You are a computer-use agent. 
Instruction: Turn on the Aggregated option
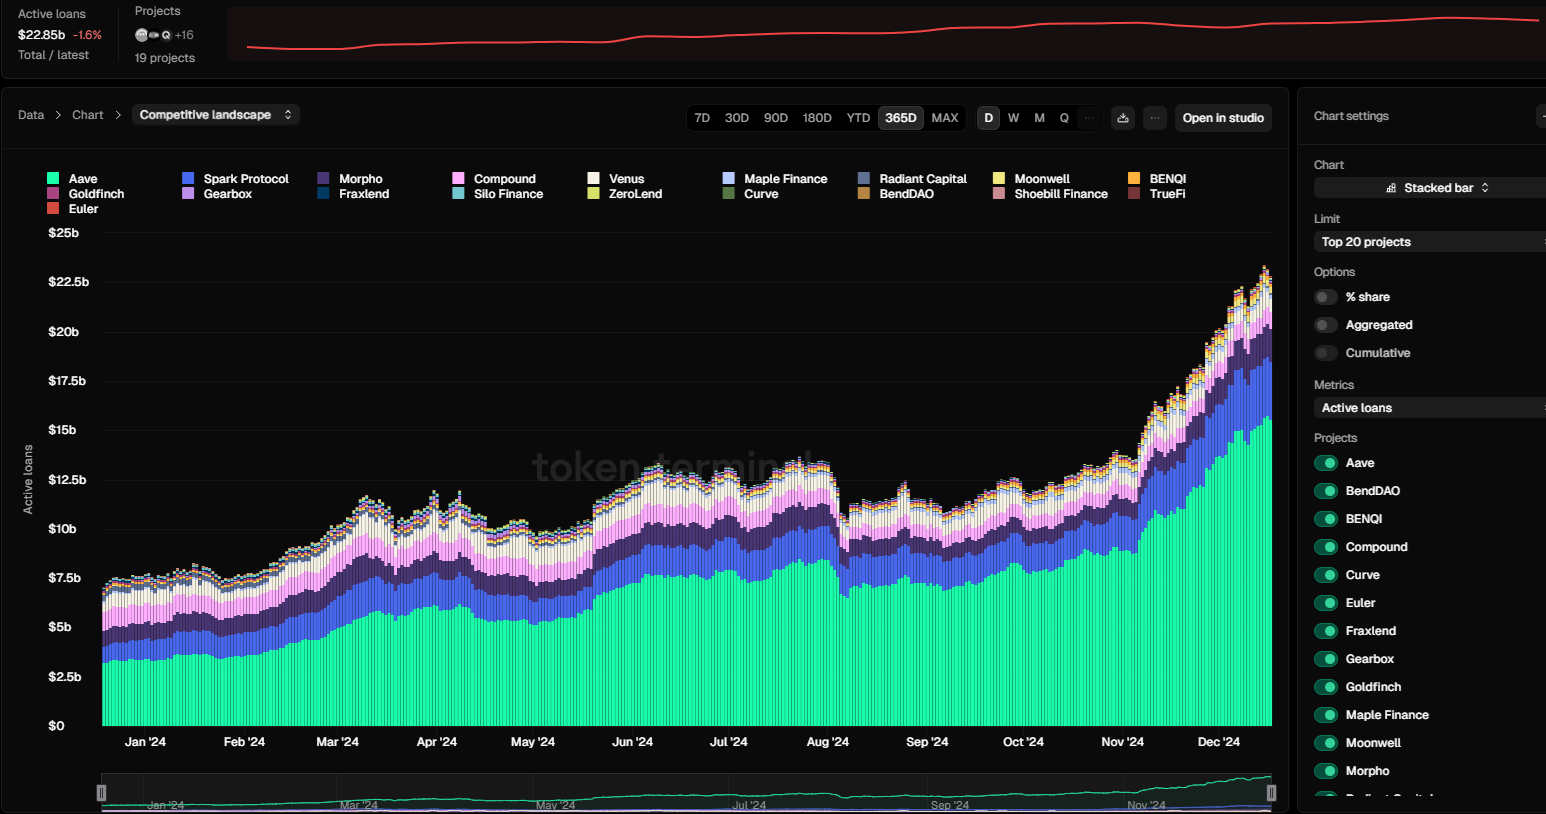[1325, 325]
